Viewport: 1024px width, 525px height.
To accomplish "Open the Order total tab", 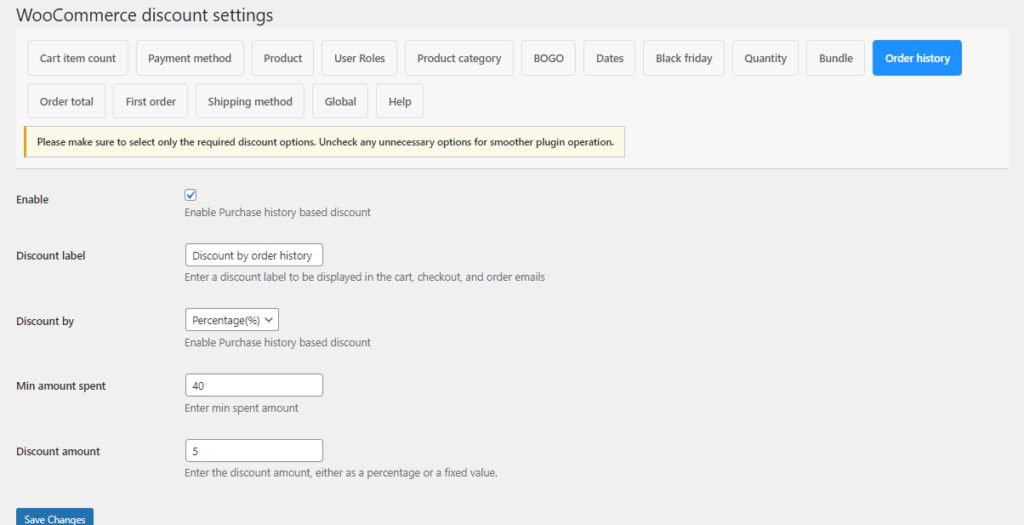I will pos(66,101).
